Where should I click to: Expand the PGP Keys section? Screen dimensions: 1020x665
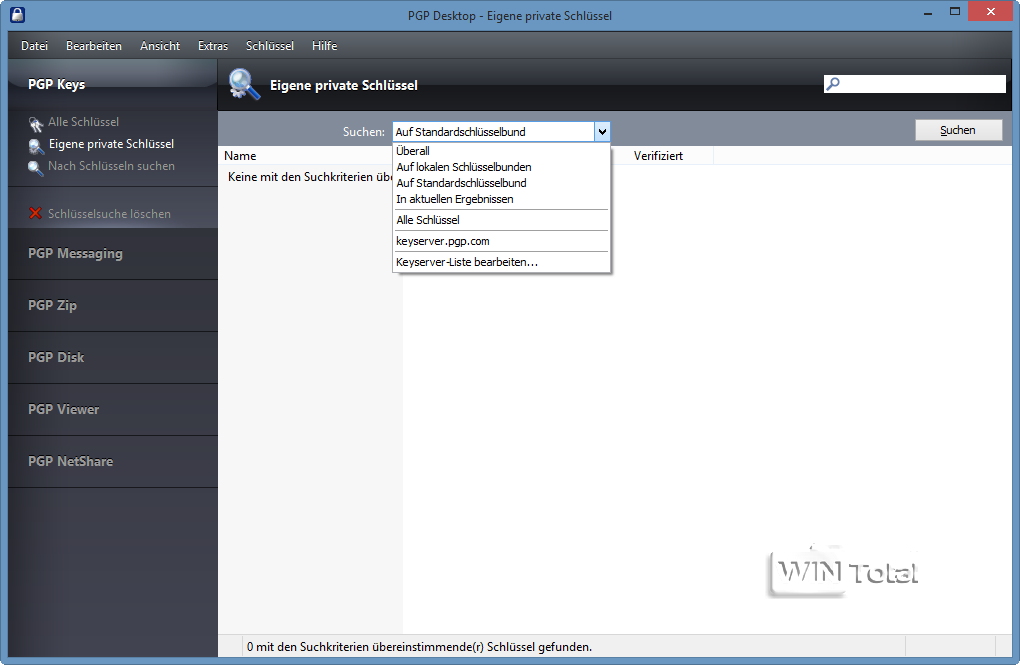[x=113, y=85]
